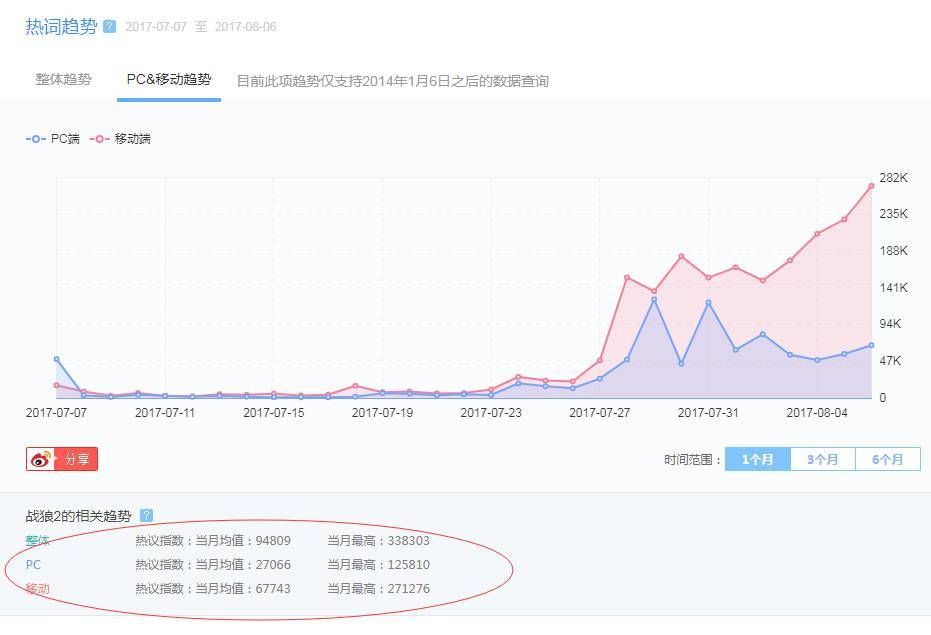Toggle the PC端 legend series
This screenshot has width=931, height=635.
click(53, 139)
